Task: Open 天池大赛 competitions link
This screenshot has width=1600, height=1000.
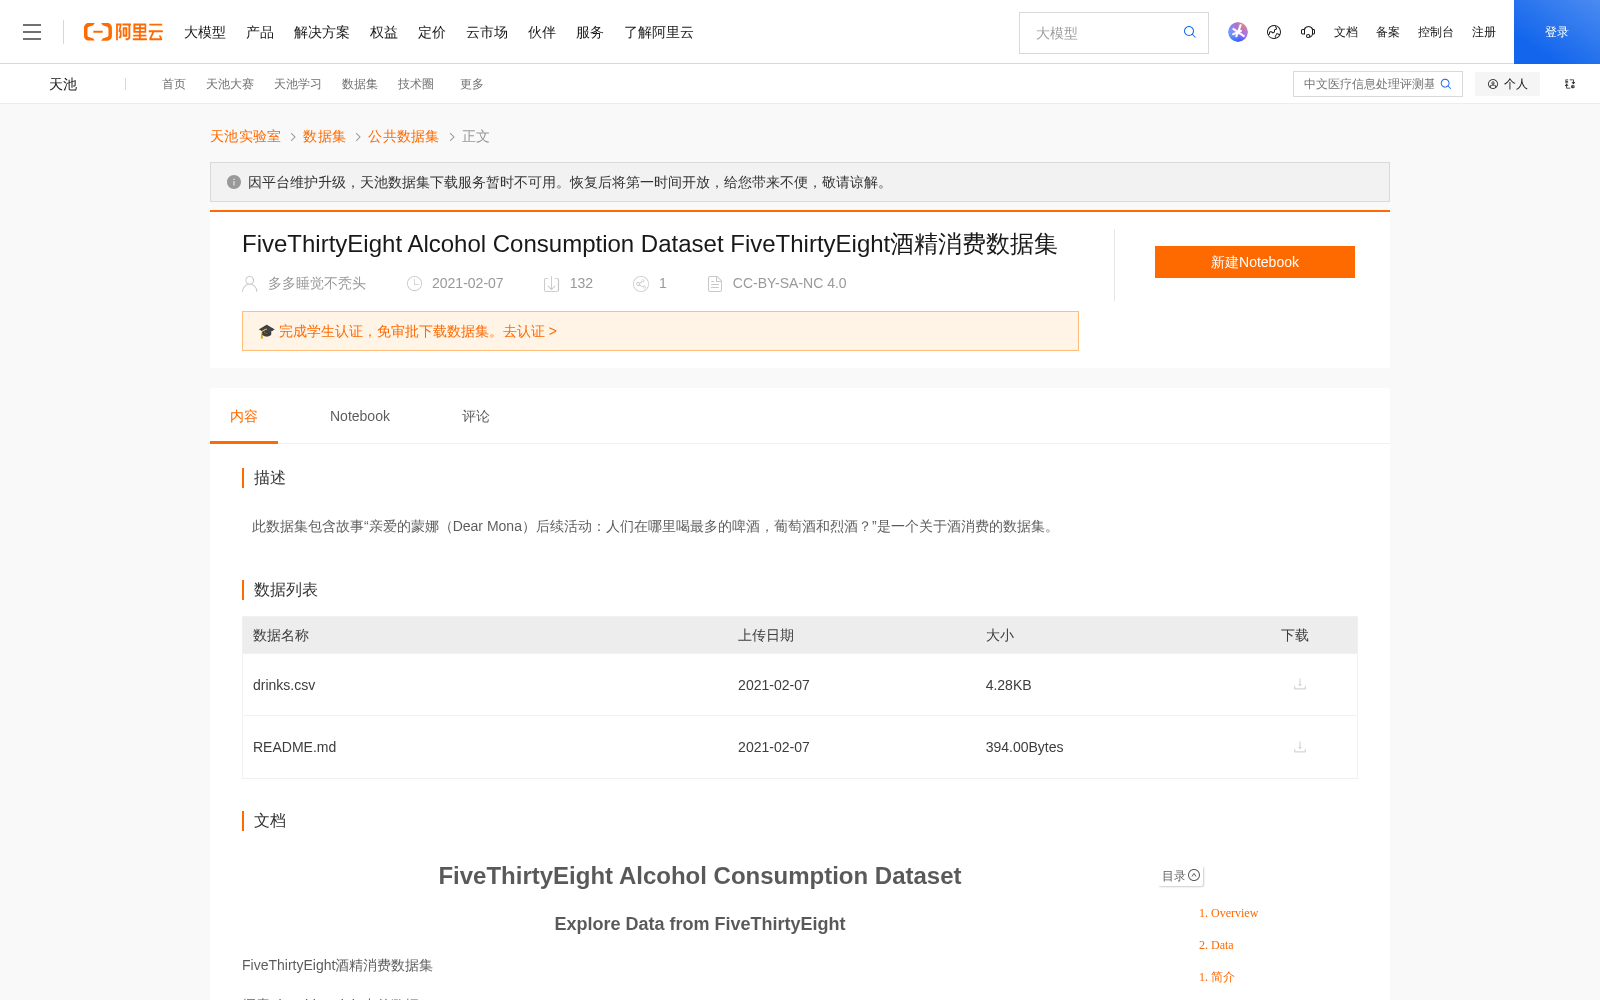Action: pyautogui.click(x=230, y=84)
